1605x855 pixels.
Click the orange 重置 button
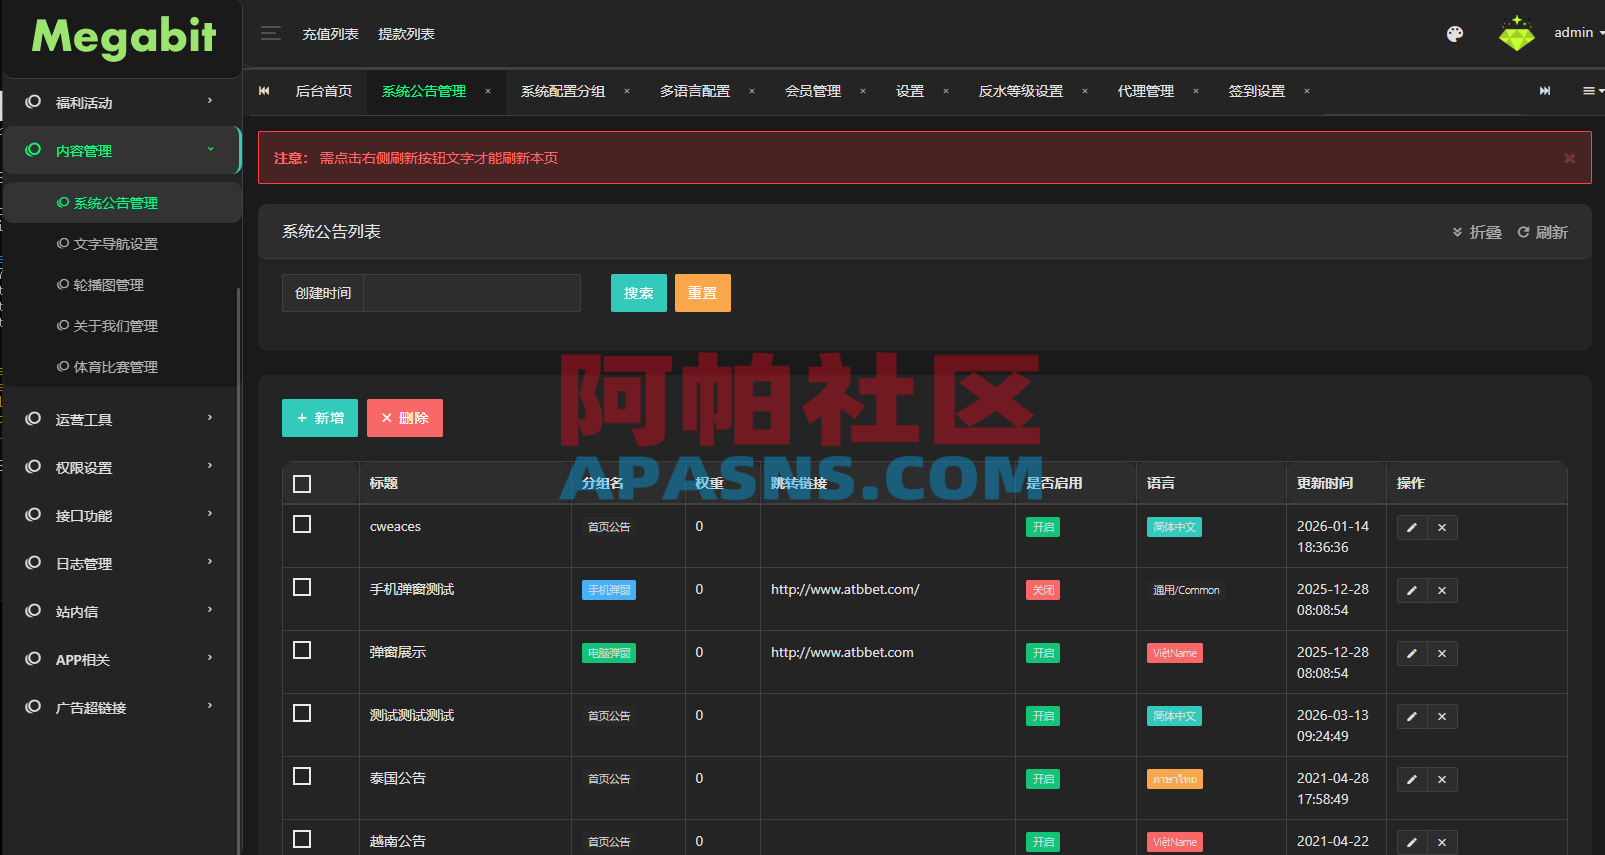(703, 293)
